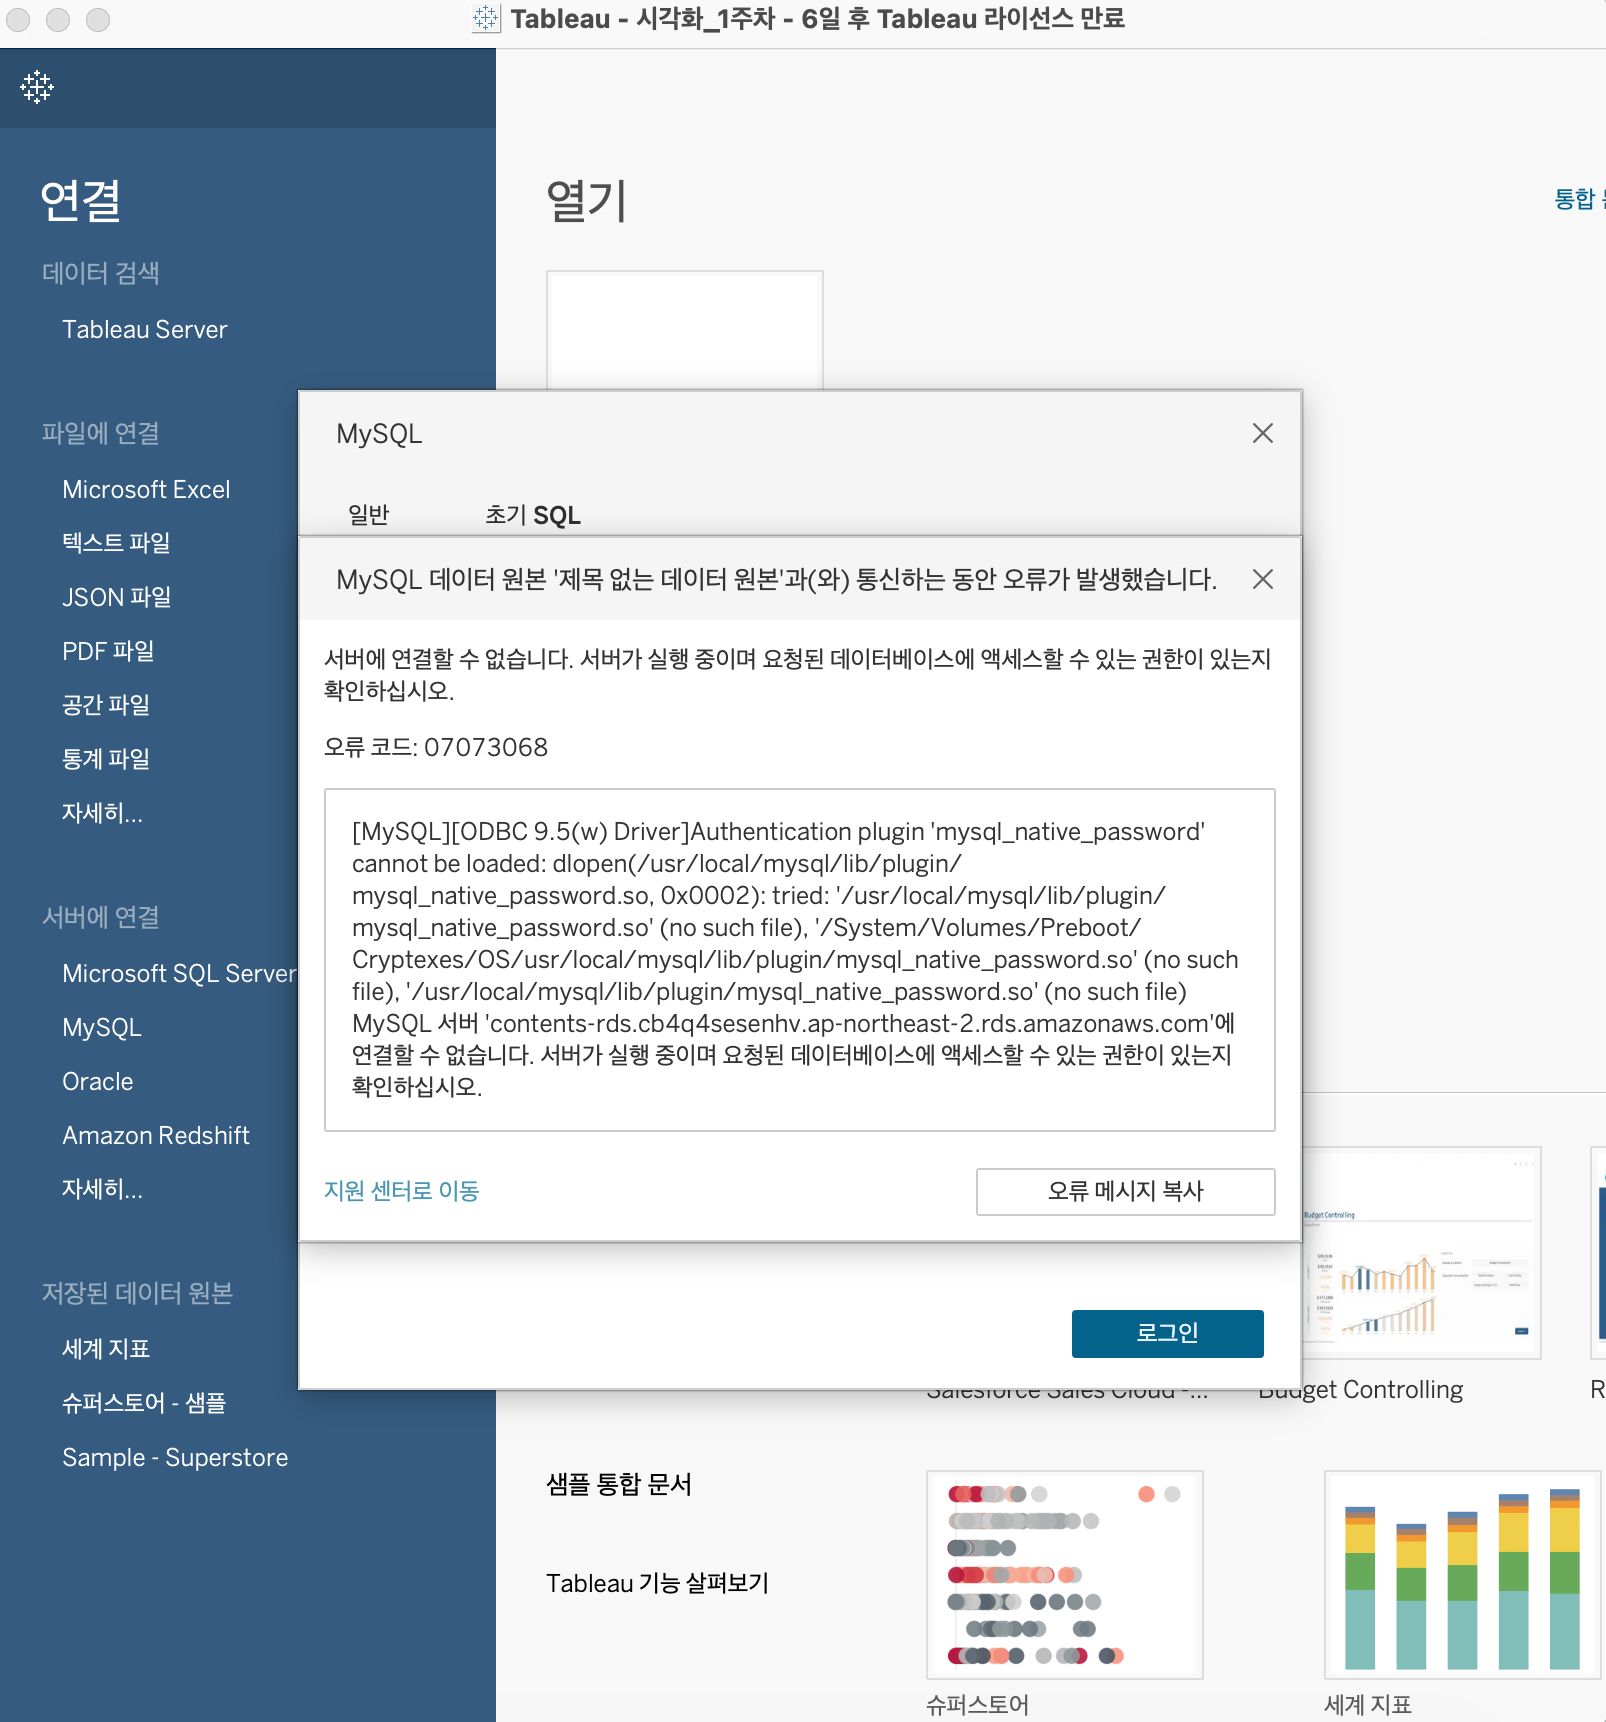Connect to a Microsoft Excel file
This screenshot has height=1722, width=1606.
click(146, 489)
